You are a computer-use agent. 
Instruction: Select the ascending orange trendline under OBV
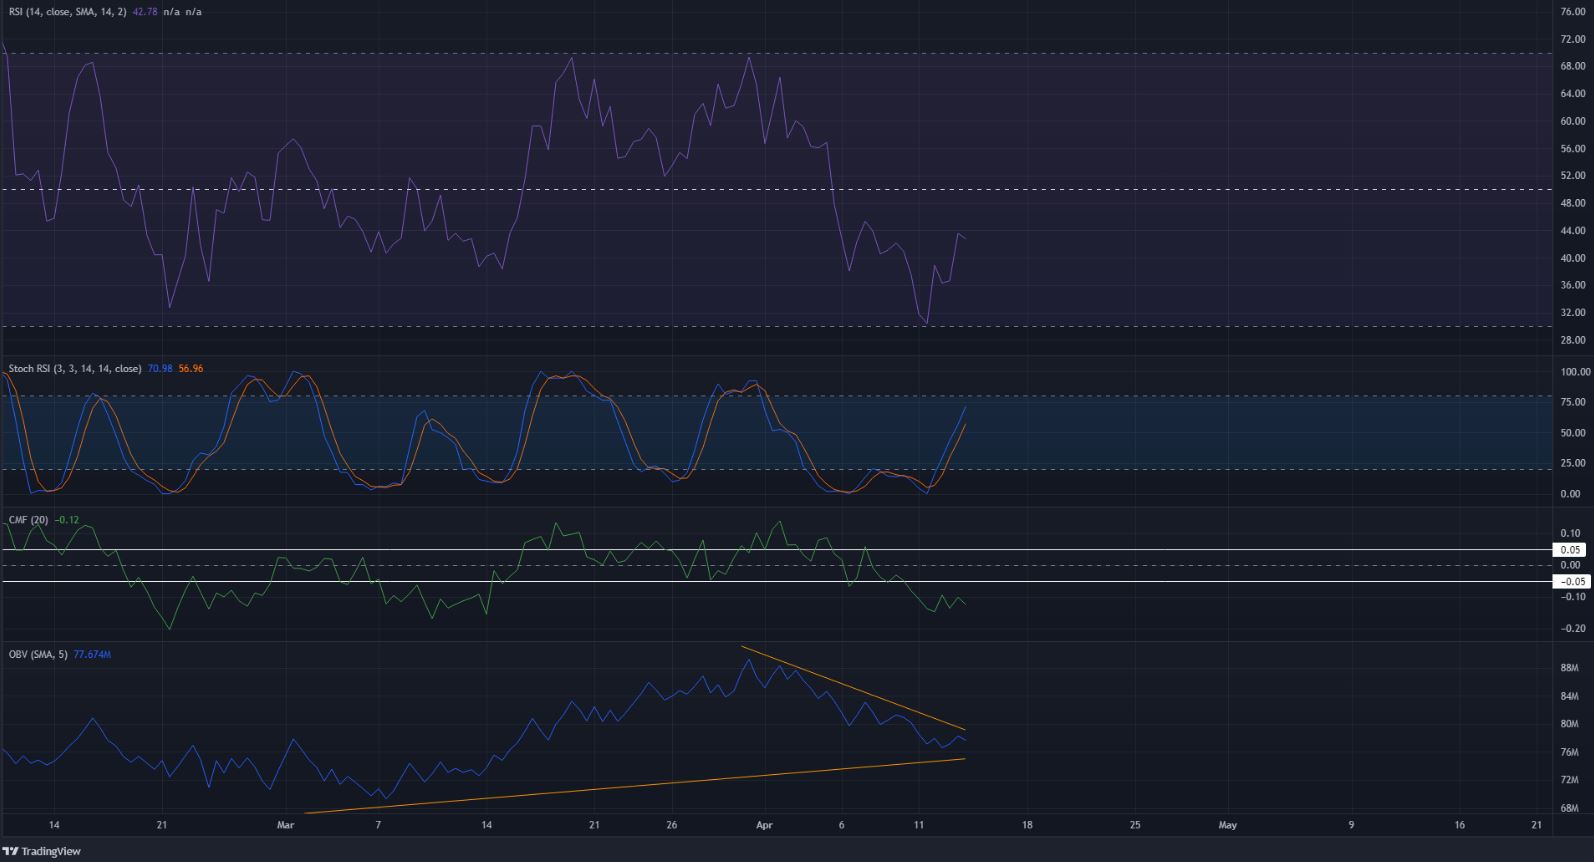click(x=634, y=786)
